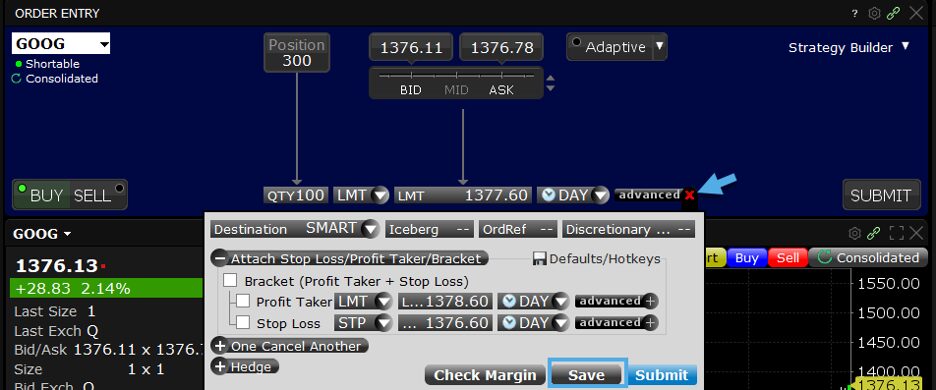Click MID on the bid/ask price slider

coord(456,90)
